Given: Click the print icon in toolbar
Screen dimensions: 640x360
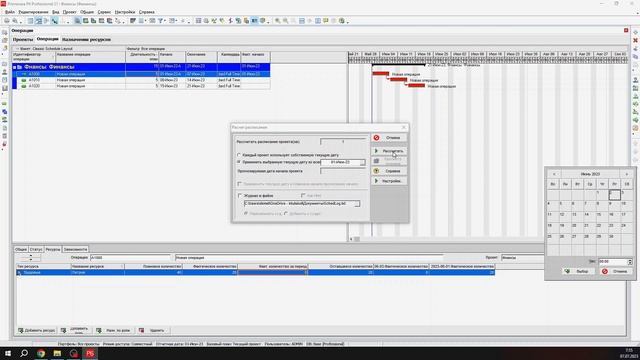Looking at the screenshot, I should 7,21.
